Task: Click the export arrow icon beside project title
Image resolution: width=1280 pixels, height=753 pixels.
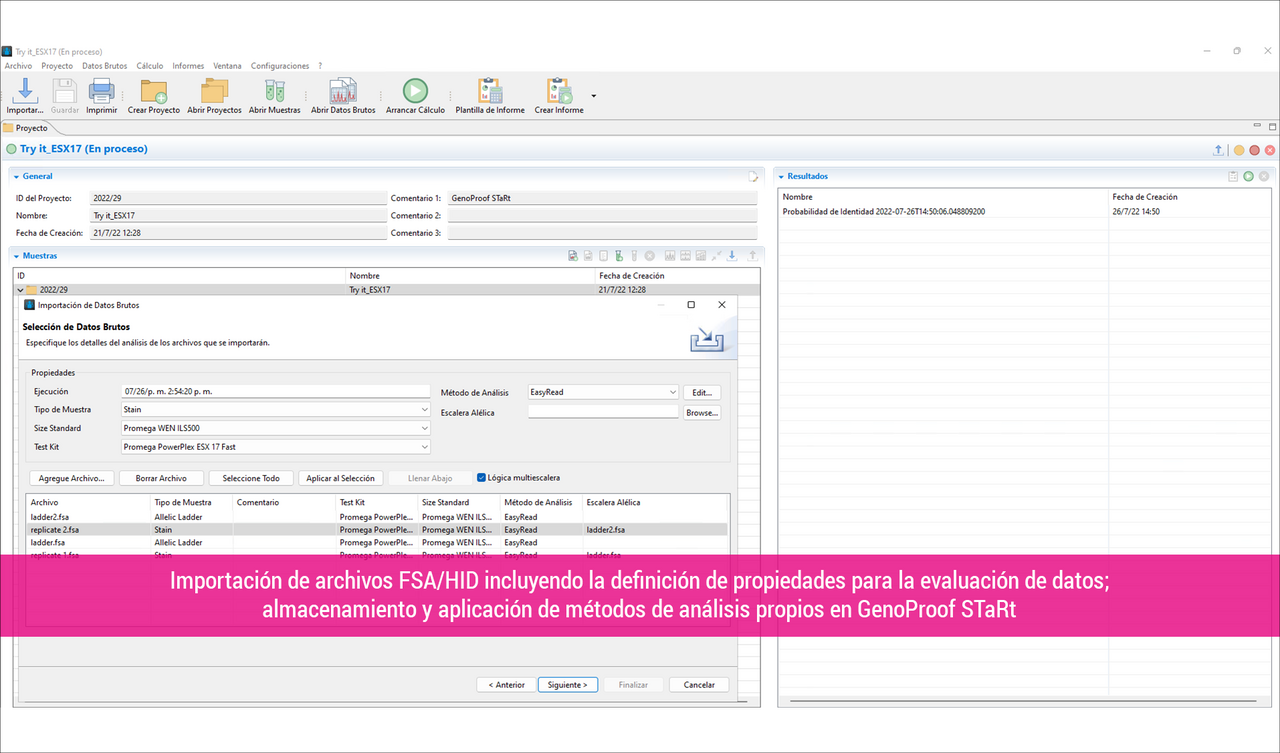Action: [1218, 150]
